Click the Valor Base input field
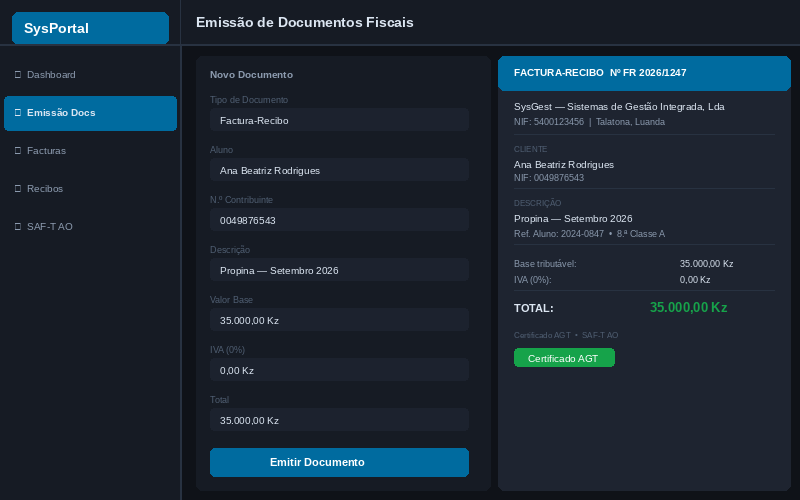Screen dimensions: 800x500 tap(339, 320)
